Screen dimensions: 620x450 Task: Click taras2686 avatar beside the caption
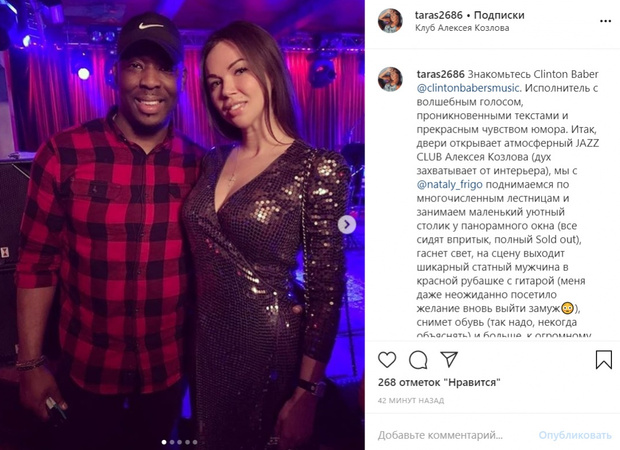tap(390, 79)
